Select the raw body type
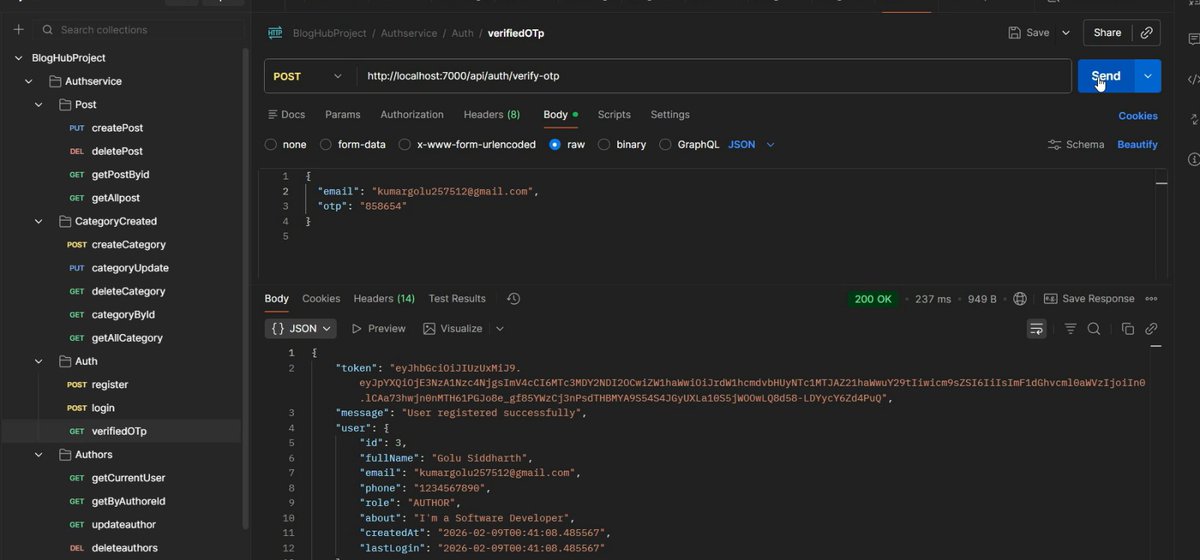The height and width of the screenshot is (560, 1200). click(x=555, y=145)
